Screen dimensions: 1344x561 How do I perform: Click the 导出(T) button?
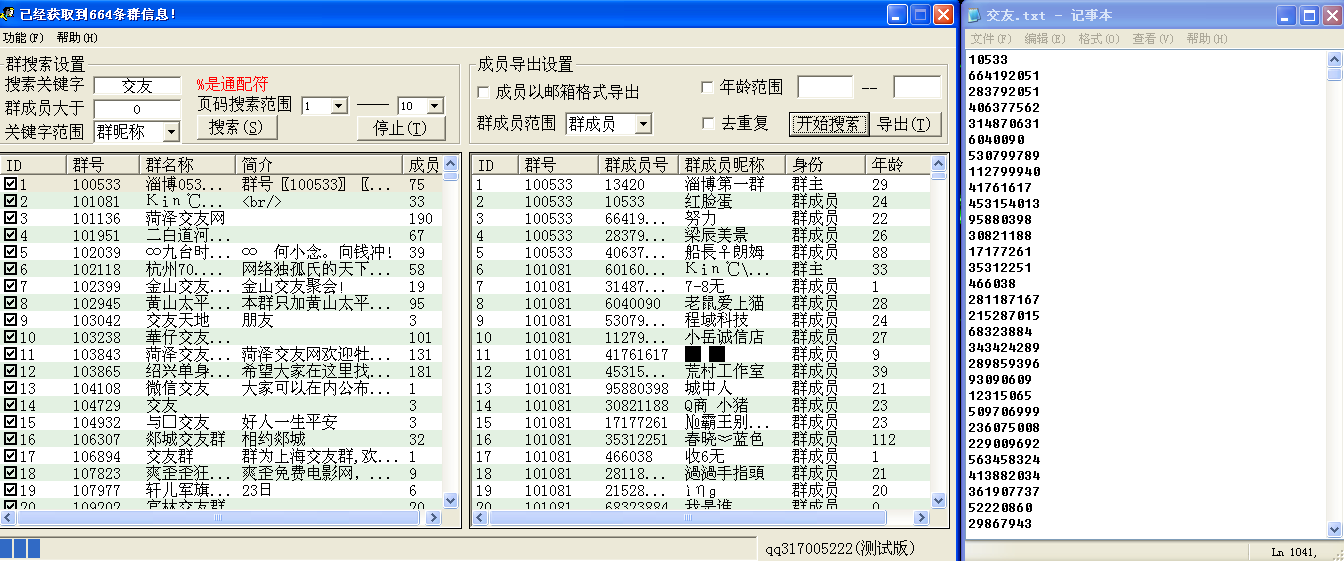908,124
